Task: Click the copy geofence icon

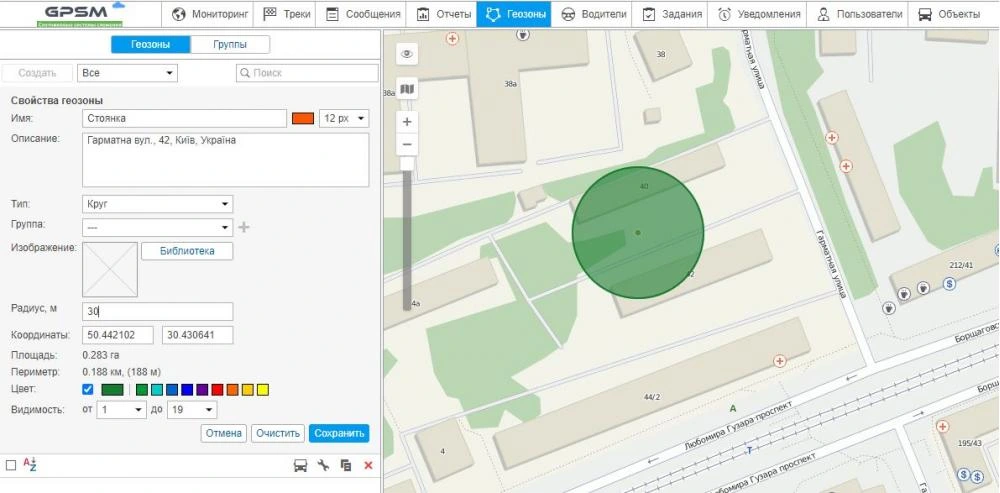Action: [x=346, y=465]
